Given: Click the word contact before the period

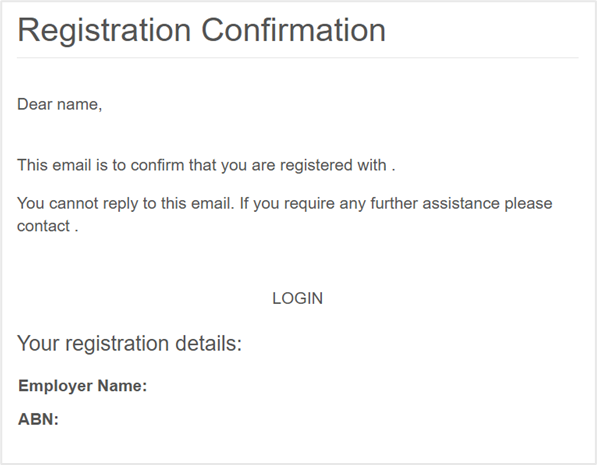Looking at the screenshot, I should pos(43,226).
